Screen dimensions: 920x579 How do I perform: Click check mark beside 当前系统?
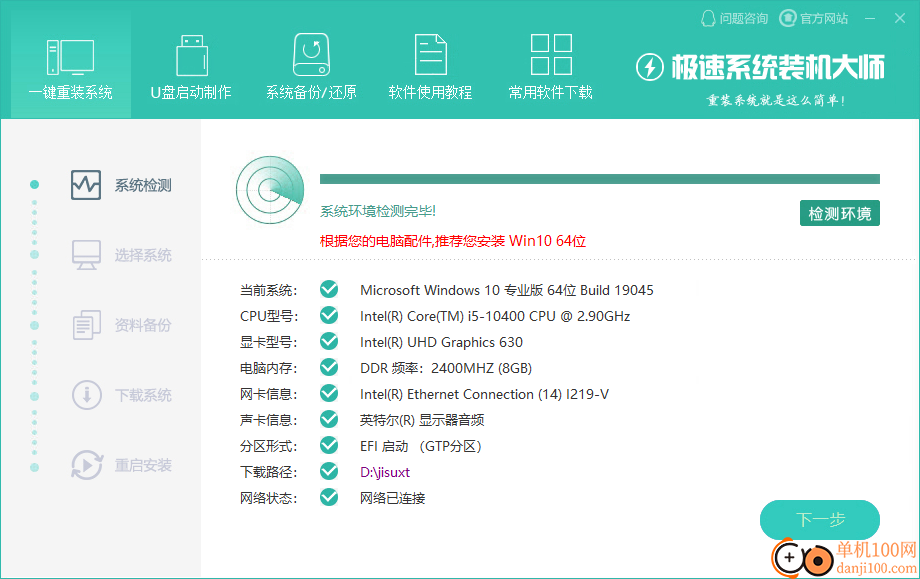click(329, 289)
